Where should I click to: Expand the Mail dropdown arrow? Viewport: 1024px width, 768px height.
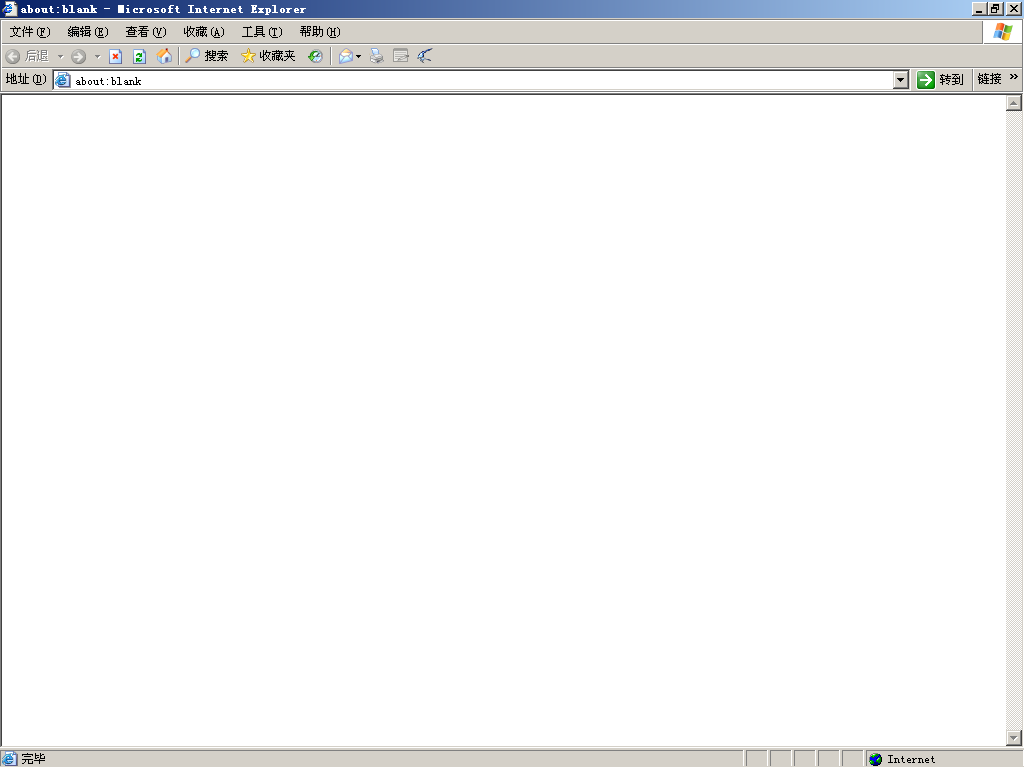[x=359, y=57]
